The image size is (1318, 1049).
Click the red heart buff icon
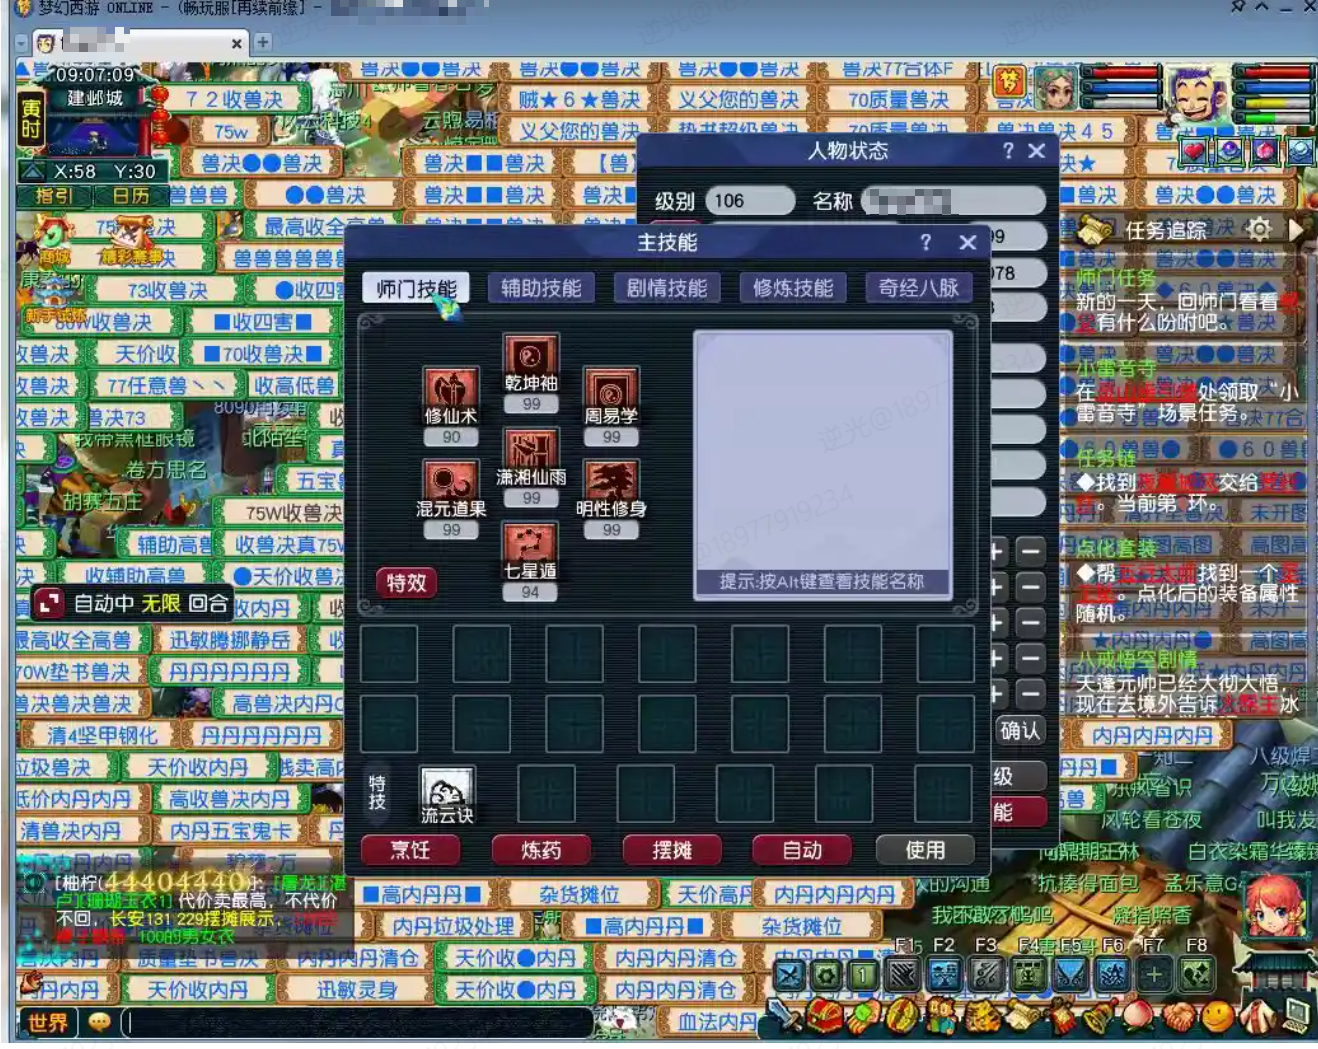tap(1193, 152)
